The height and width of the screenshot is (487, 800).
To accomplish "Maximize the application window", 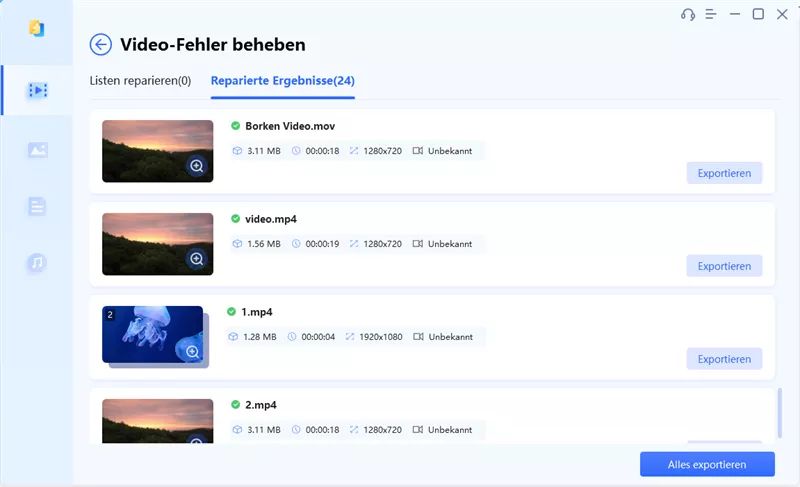I will click(x=758, y=14).
